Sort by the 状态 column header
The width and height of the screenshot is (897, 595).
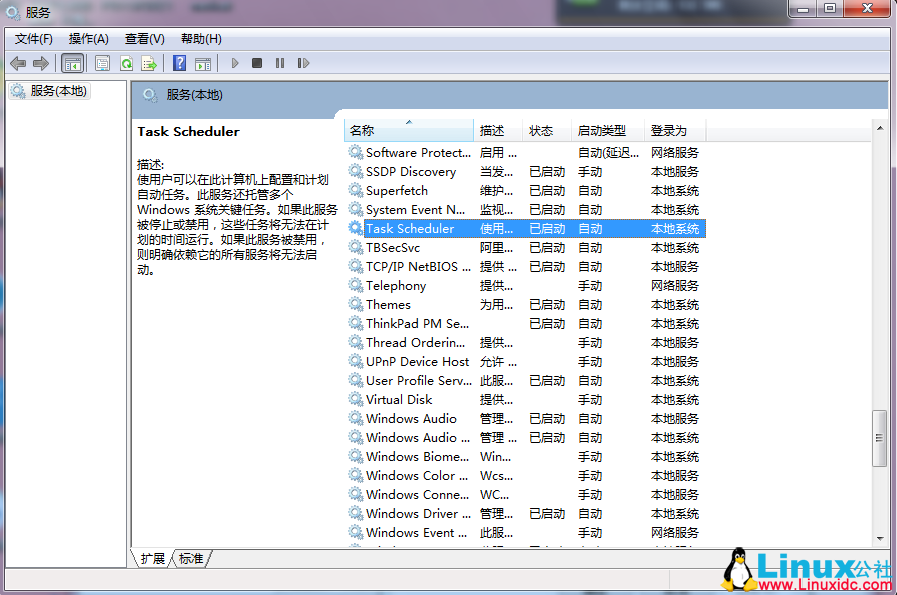pyautogui.click(x=546, y=130)
